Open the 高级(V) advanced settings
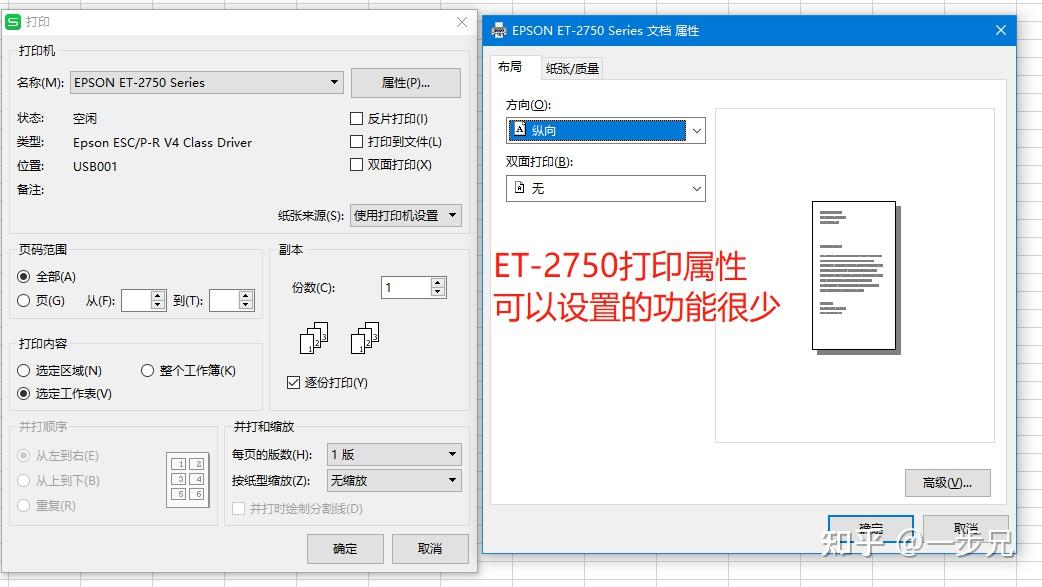The height and width of the screenshot is (587, 1042). [948, 483]
